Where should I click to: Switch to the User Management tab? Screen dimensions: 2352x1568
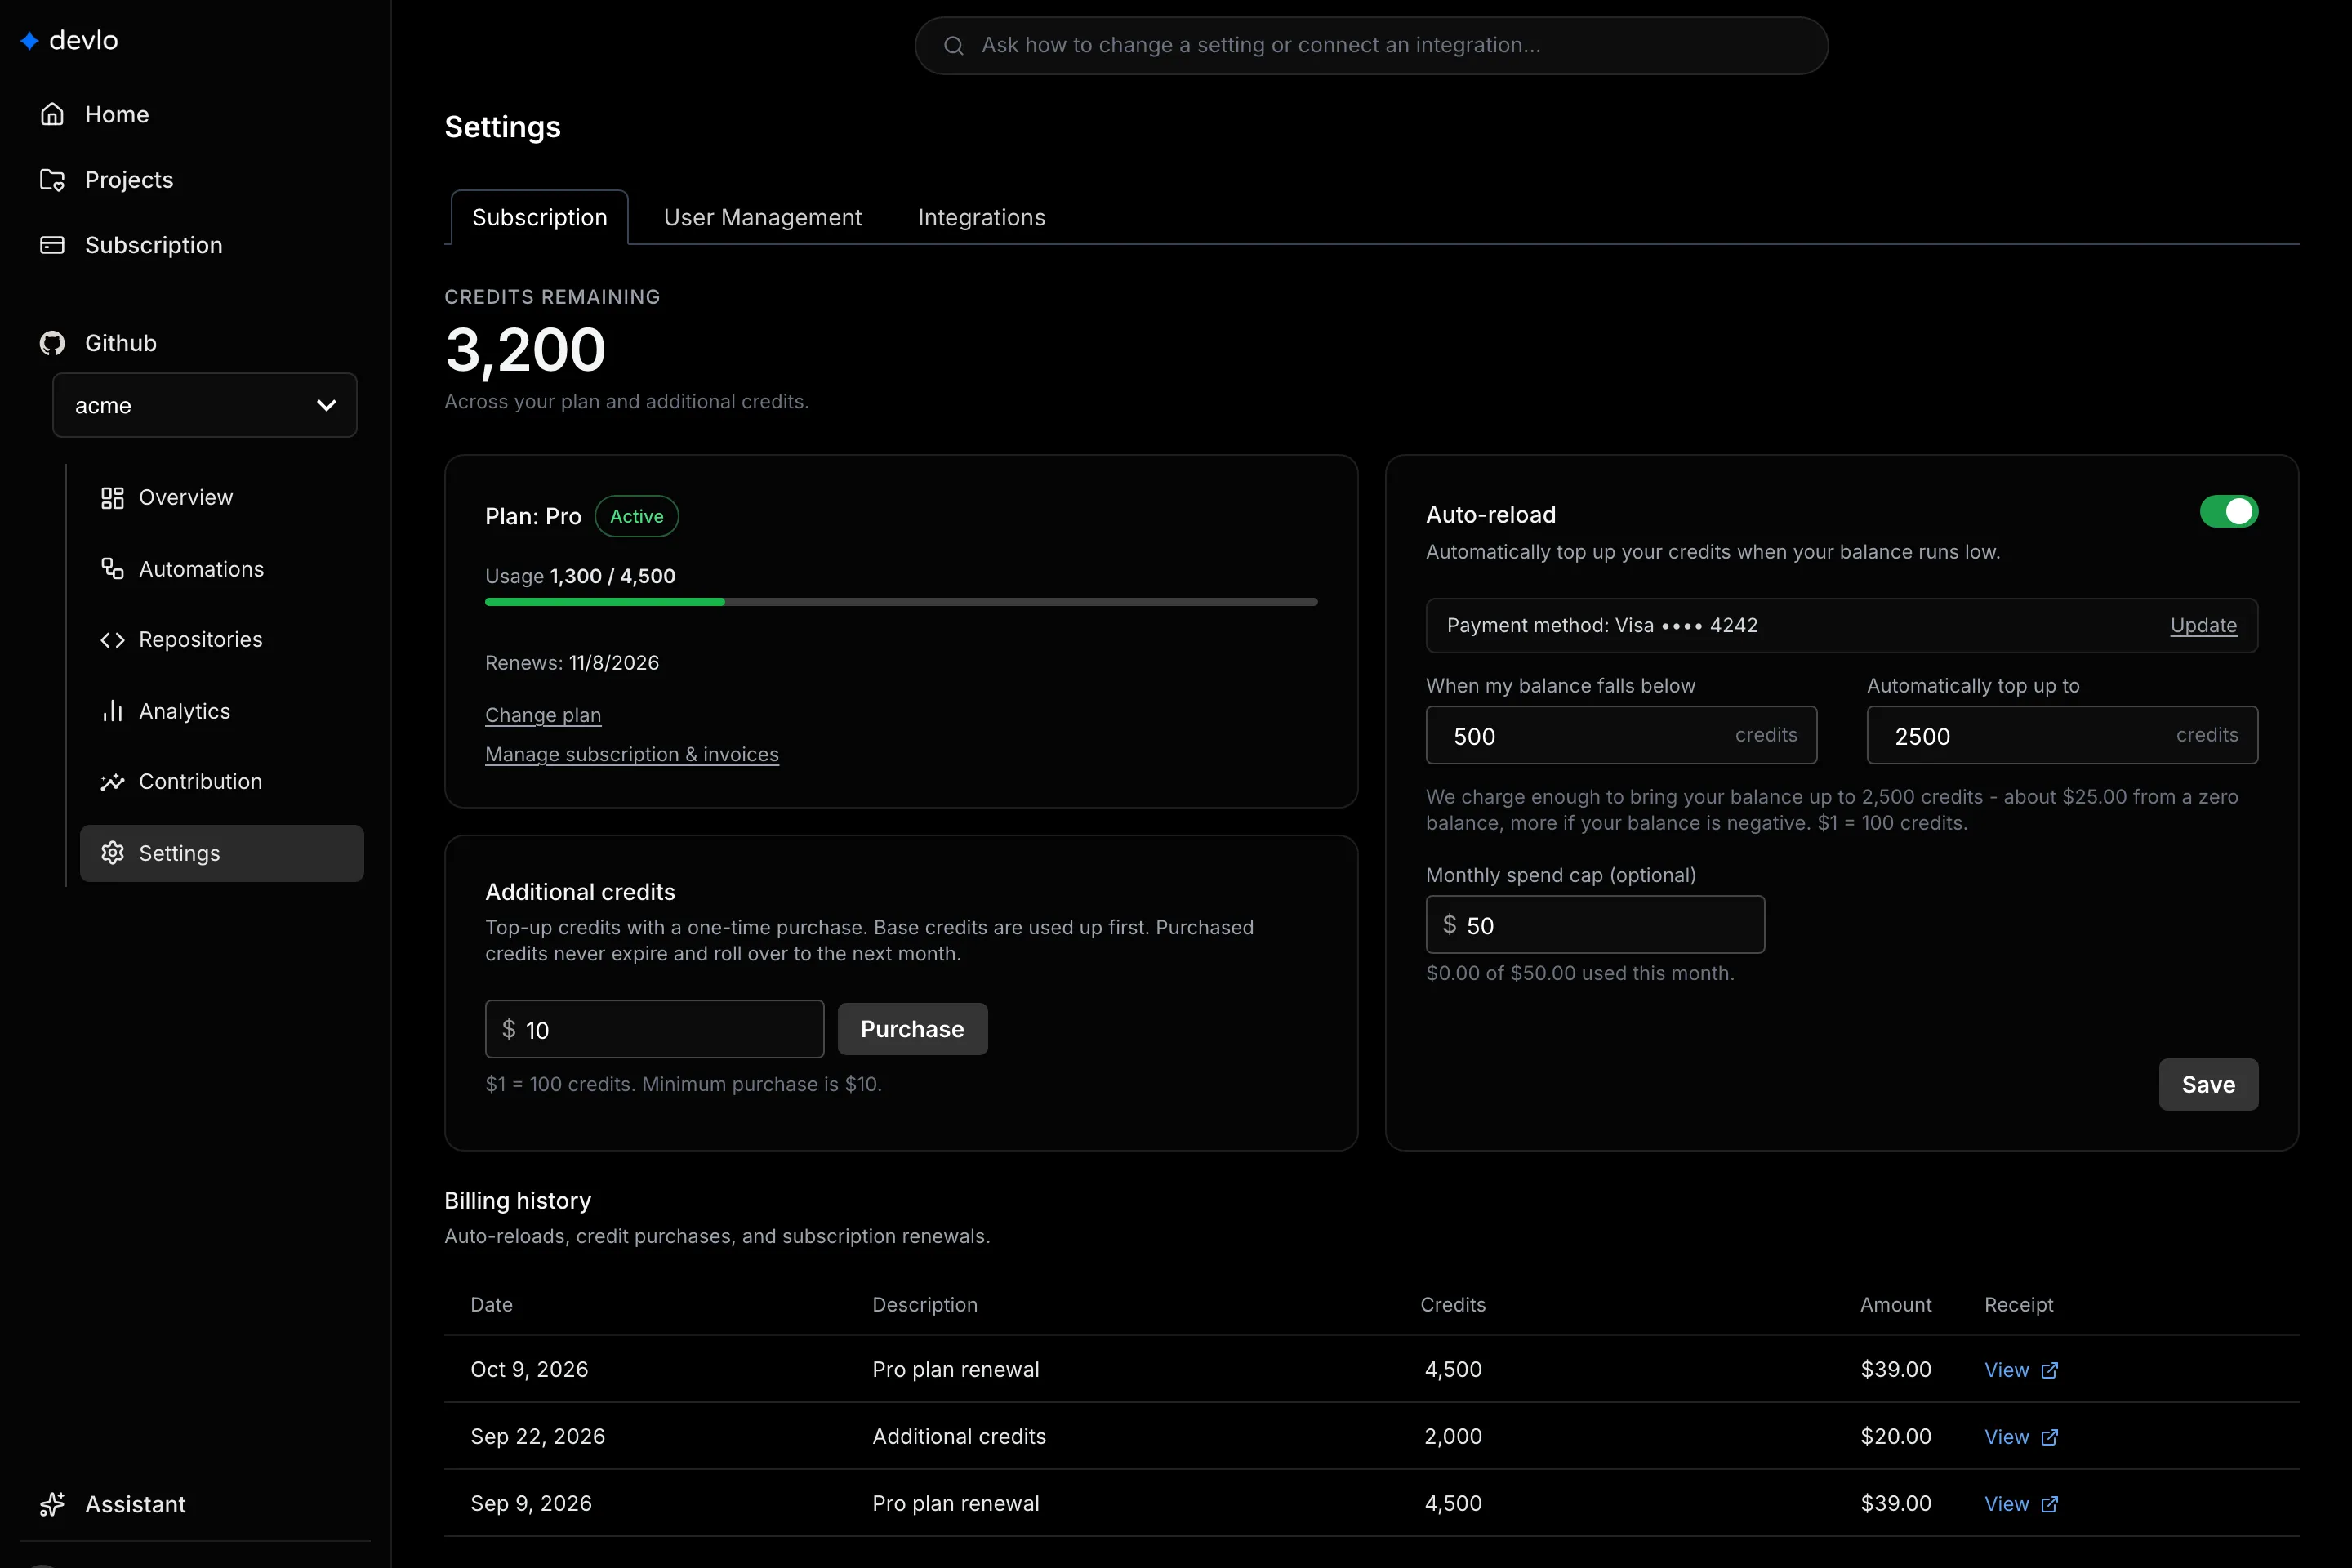click(x=762, y=217)
